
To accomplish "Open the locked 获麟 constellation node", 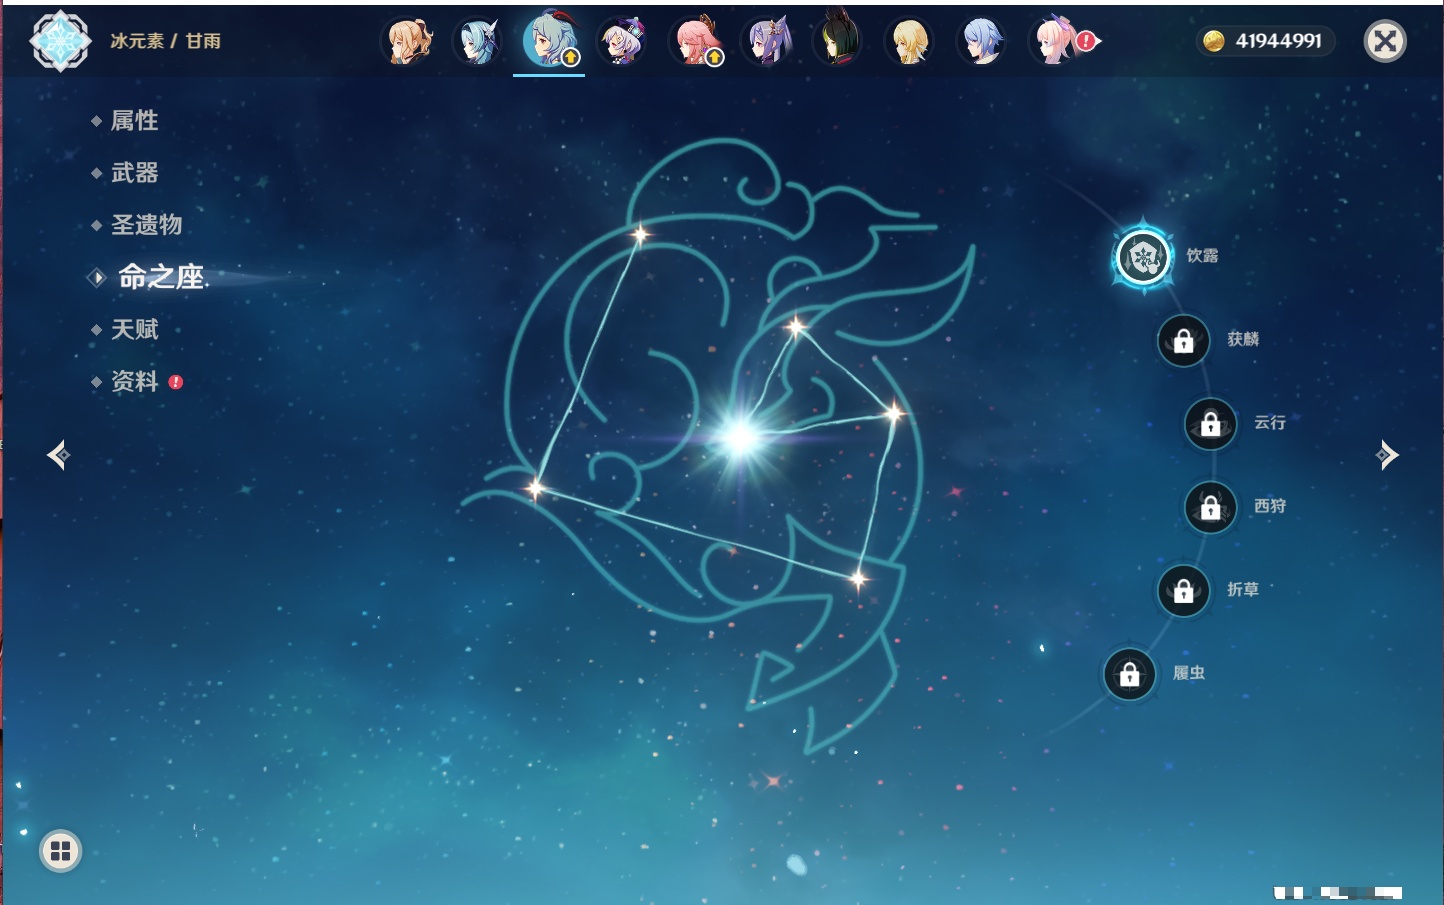I will 1183,341.
